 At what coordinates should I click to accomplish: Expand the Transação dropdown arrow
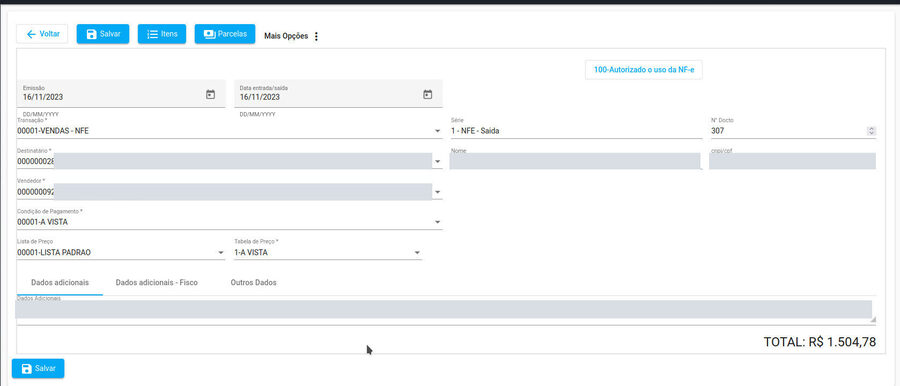437,131
